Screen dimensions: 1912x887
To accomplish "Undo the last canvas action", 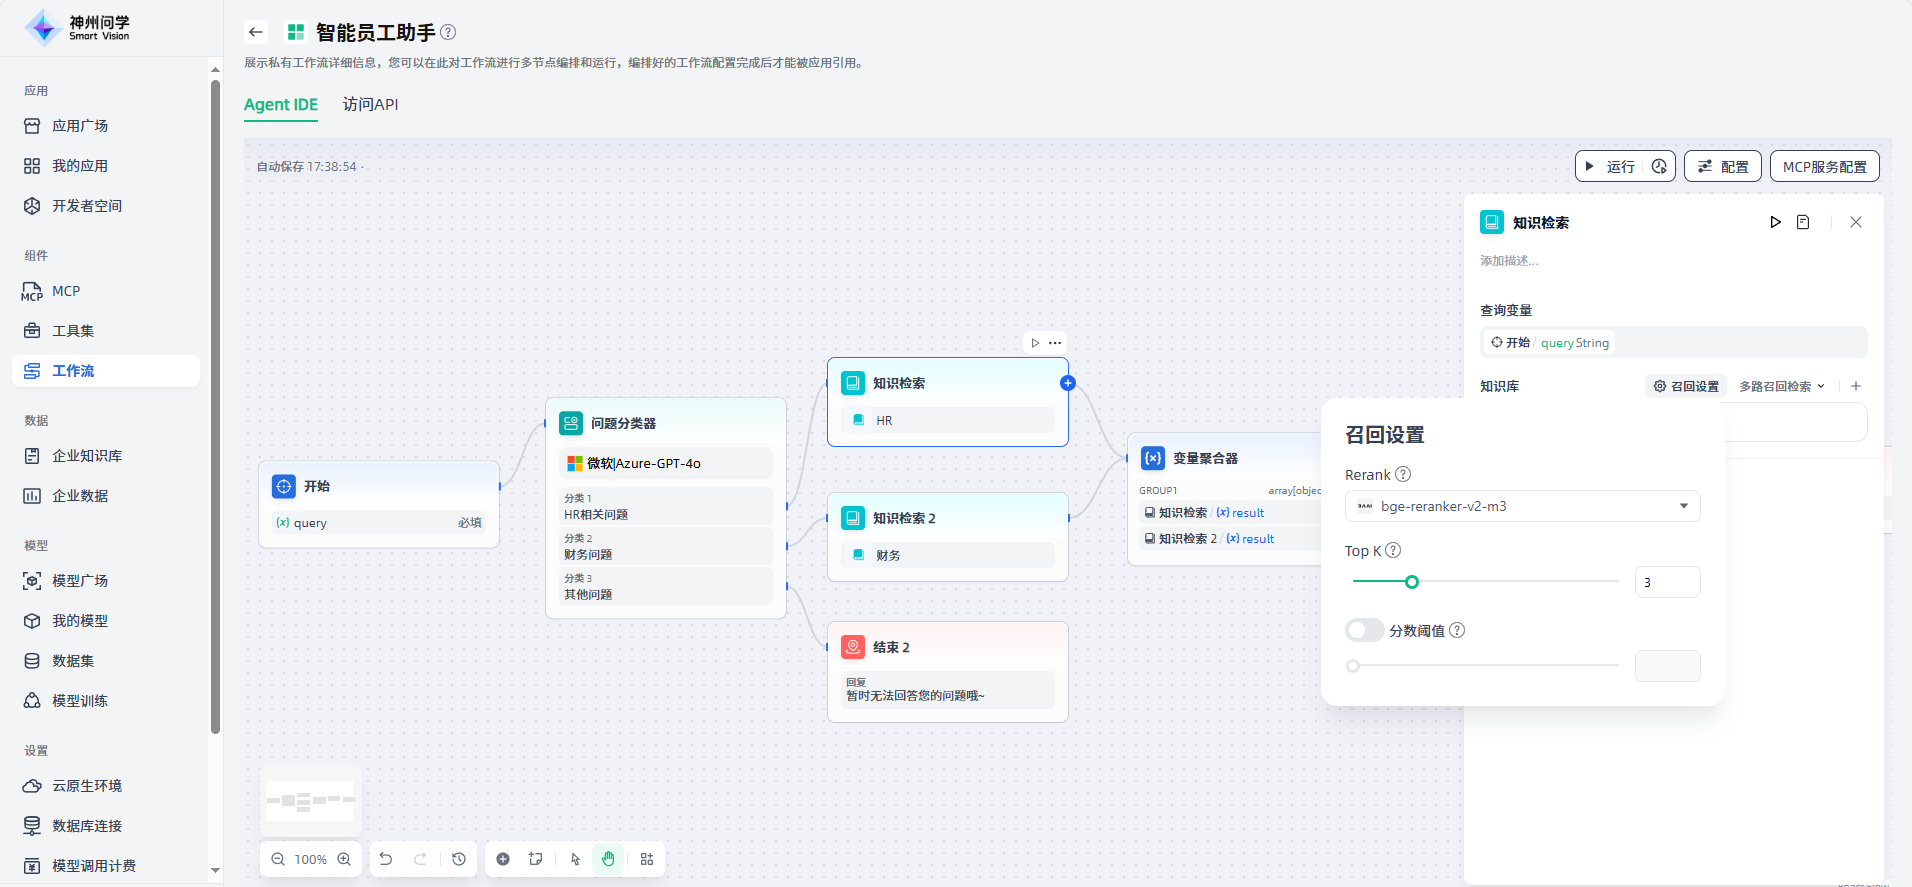I will (x=386, y=859).
